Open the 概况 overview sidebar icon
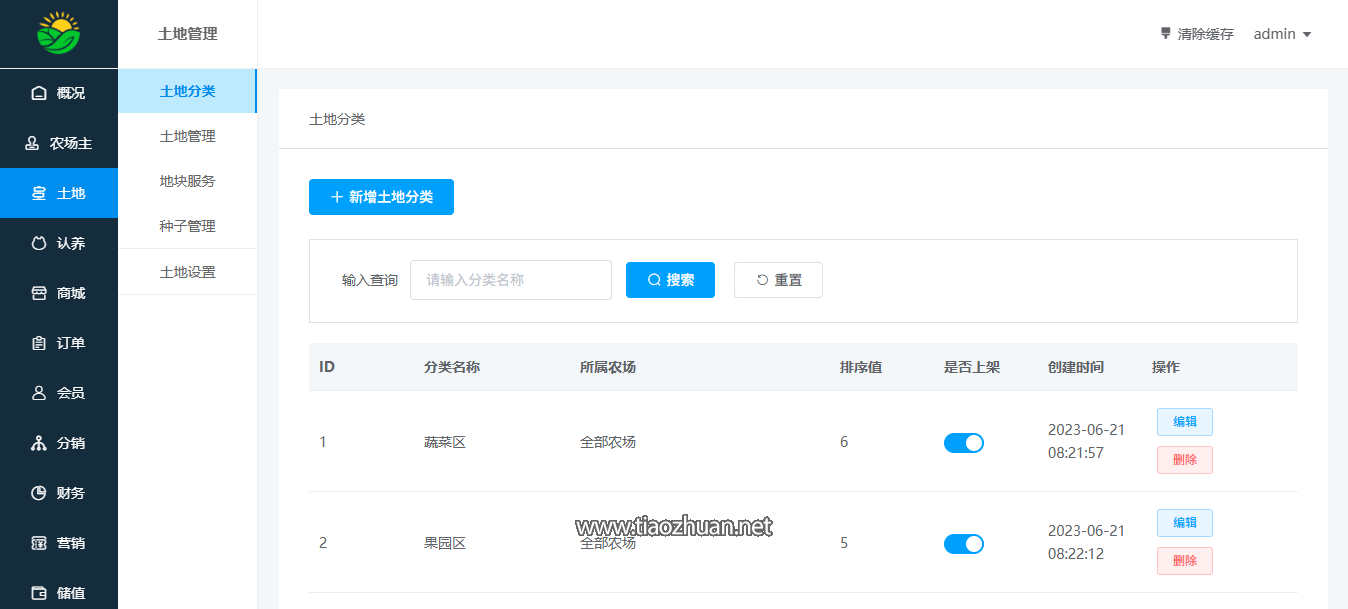The width and height of the screenshot is (1348, 609). pyautogui.click(x=39, y=93)
